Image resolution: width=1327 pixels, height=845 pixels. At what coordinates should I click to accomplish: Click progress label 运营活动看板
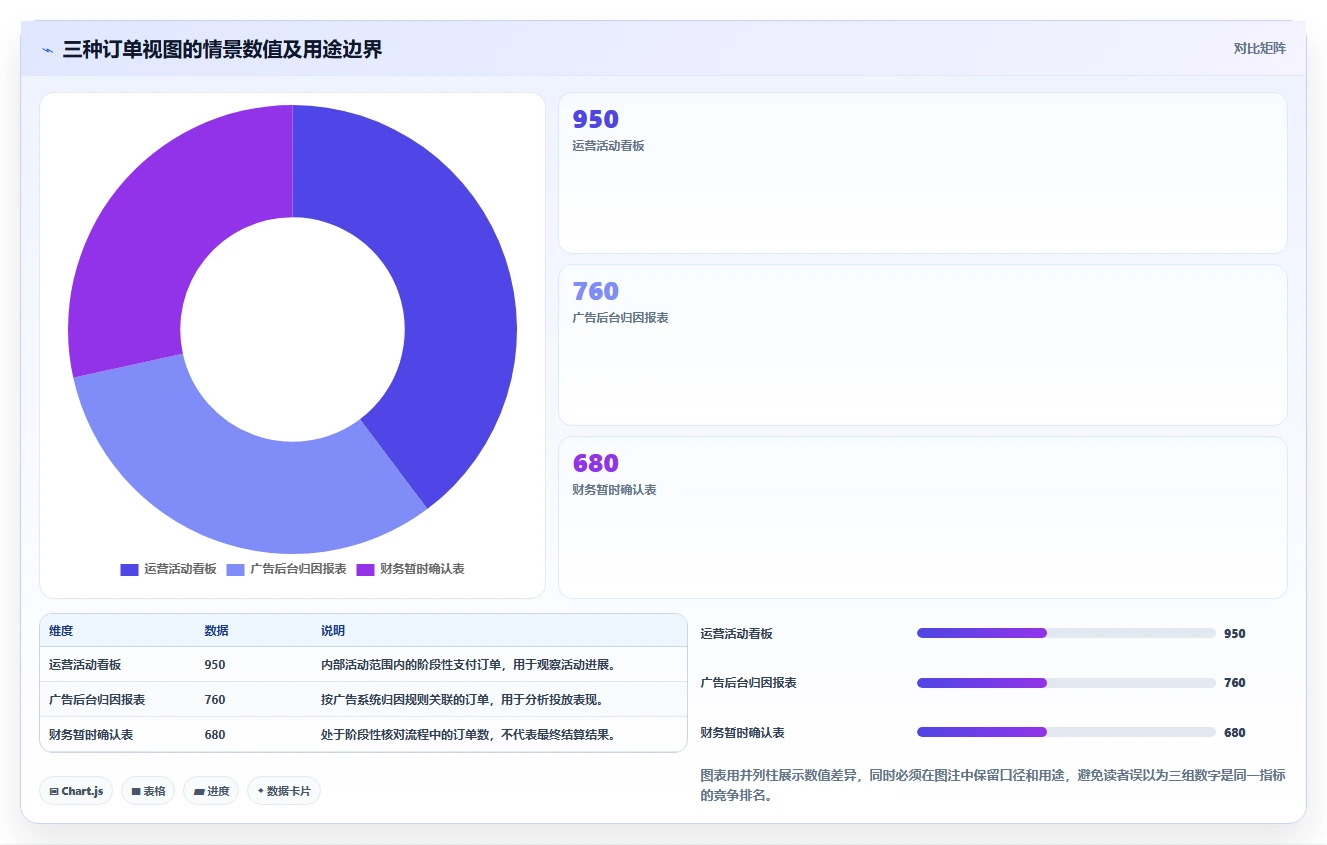pyautogui.click(x=736, y=634)
